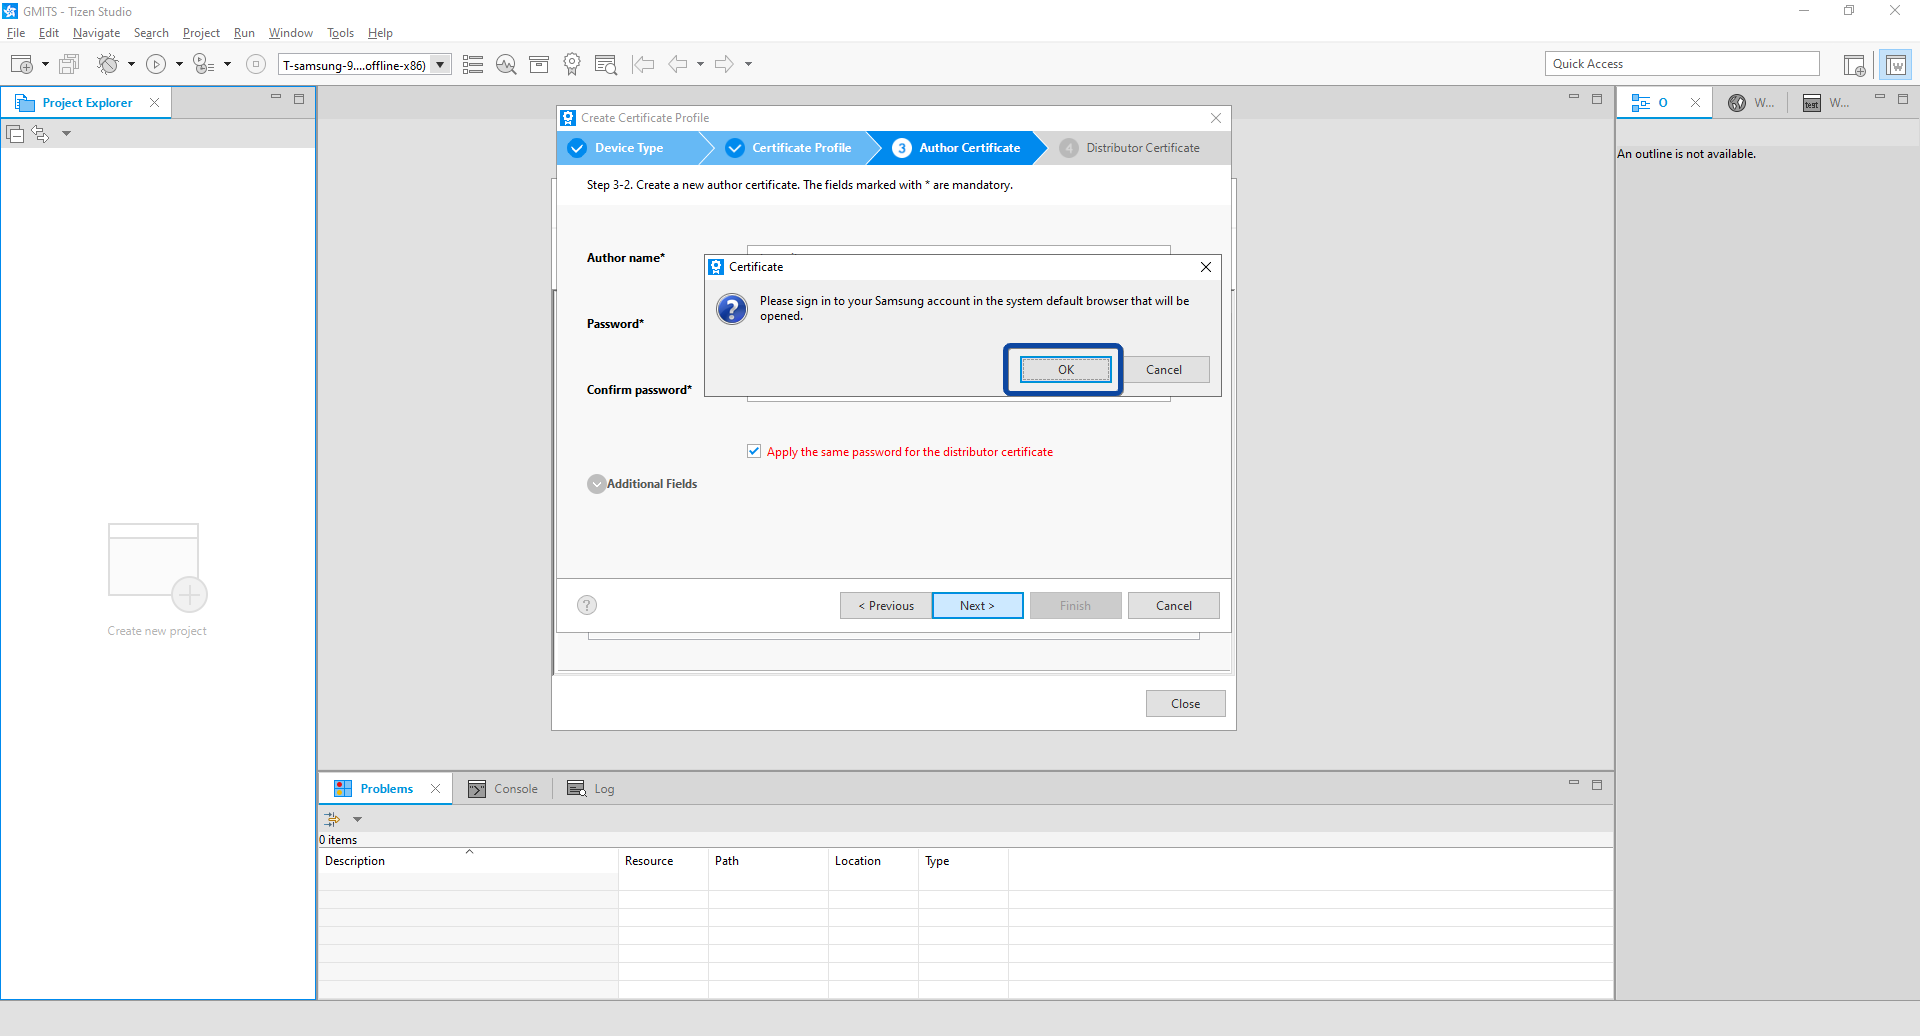
Task: Maximize the bottom Problems panel
Action: click(x=1597, y=784)
